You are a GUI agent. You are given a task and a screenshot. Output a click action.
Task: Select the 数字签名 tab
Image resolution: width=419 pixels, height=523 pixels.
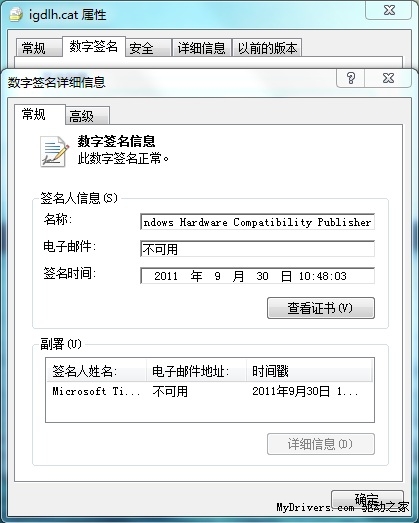94,46
